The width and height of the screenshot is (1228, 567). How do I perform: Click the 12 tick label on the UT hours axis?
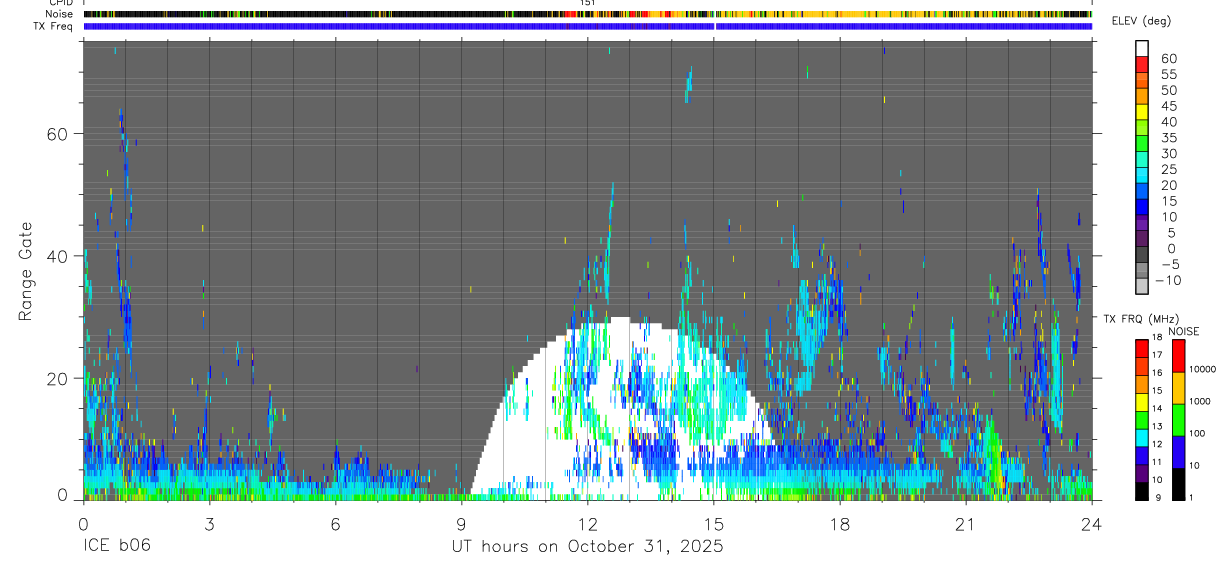[x=588, y=524]
